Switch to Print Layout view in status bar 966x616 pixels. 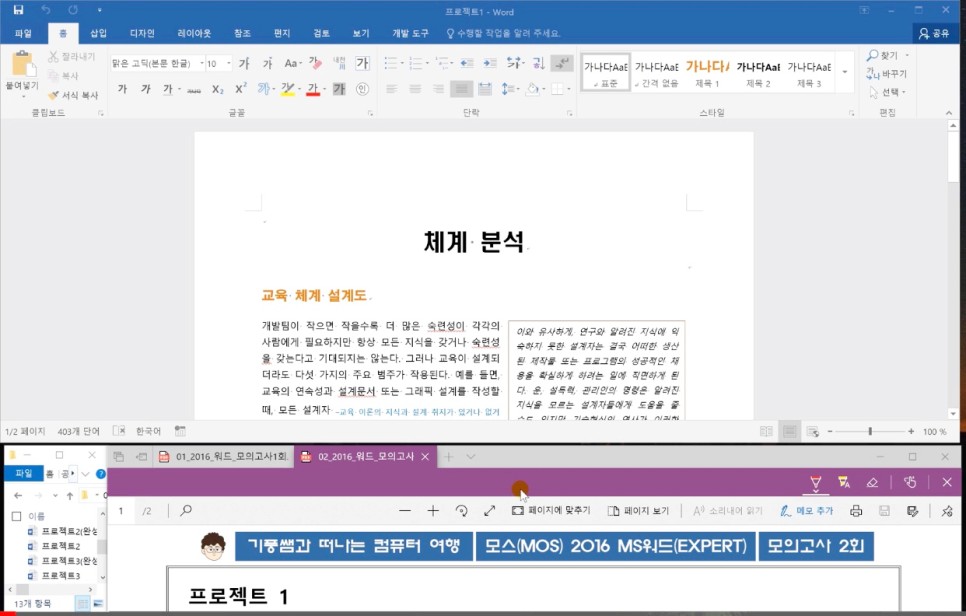pyautogui.click(x=789, y=431)
